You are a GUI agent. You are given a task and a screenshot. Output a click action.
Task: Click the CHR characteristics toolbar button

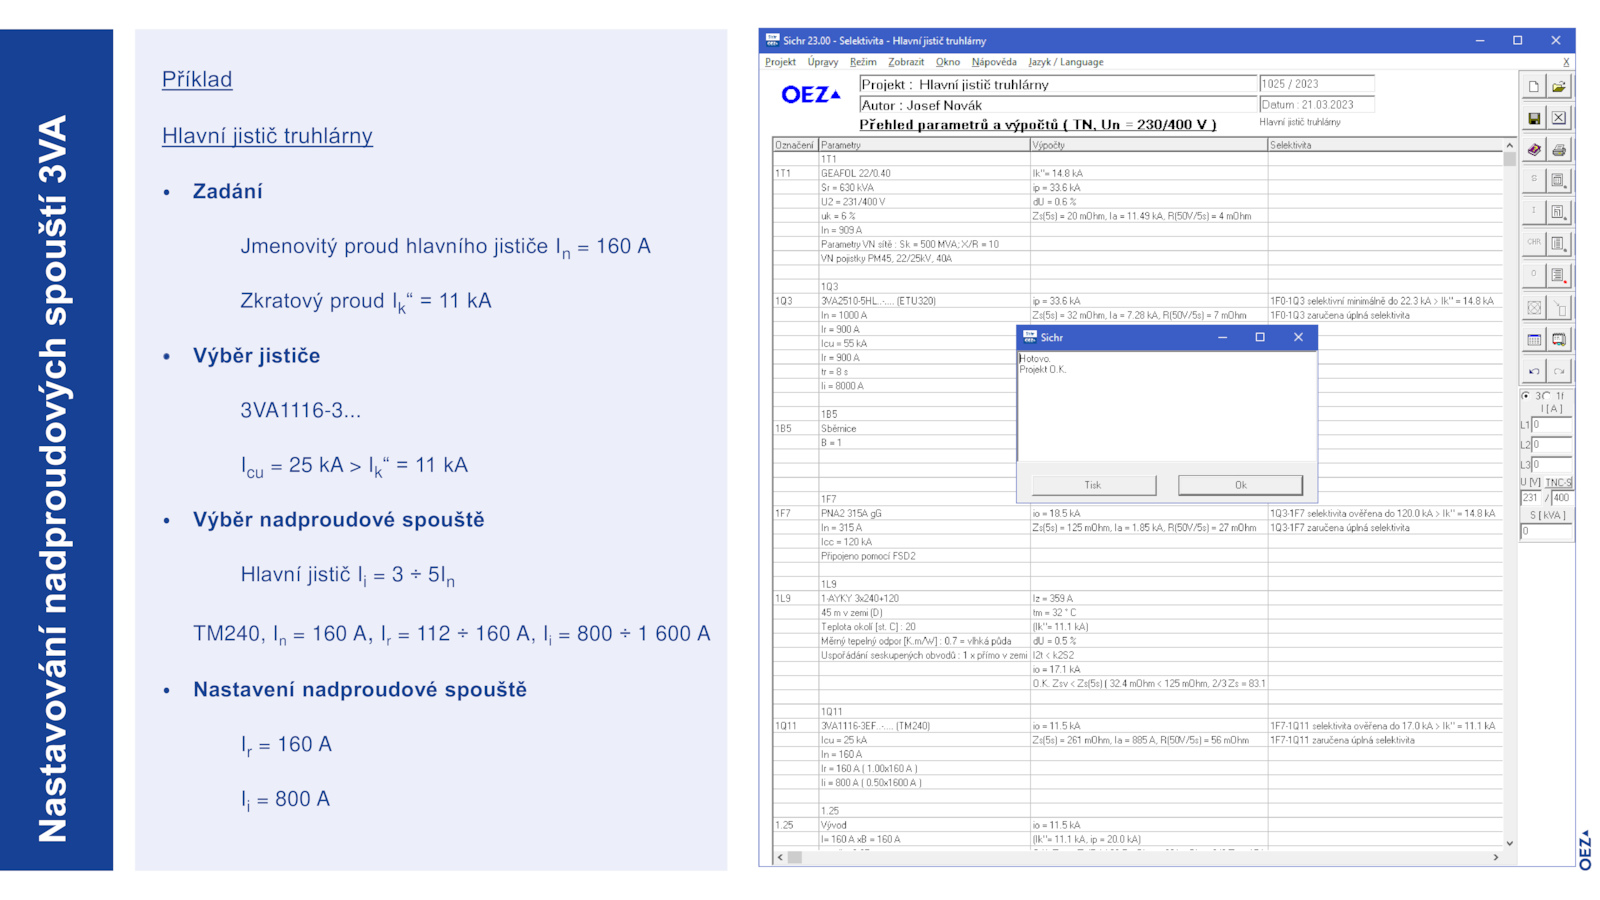1534,243
